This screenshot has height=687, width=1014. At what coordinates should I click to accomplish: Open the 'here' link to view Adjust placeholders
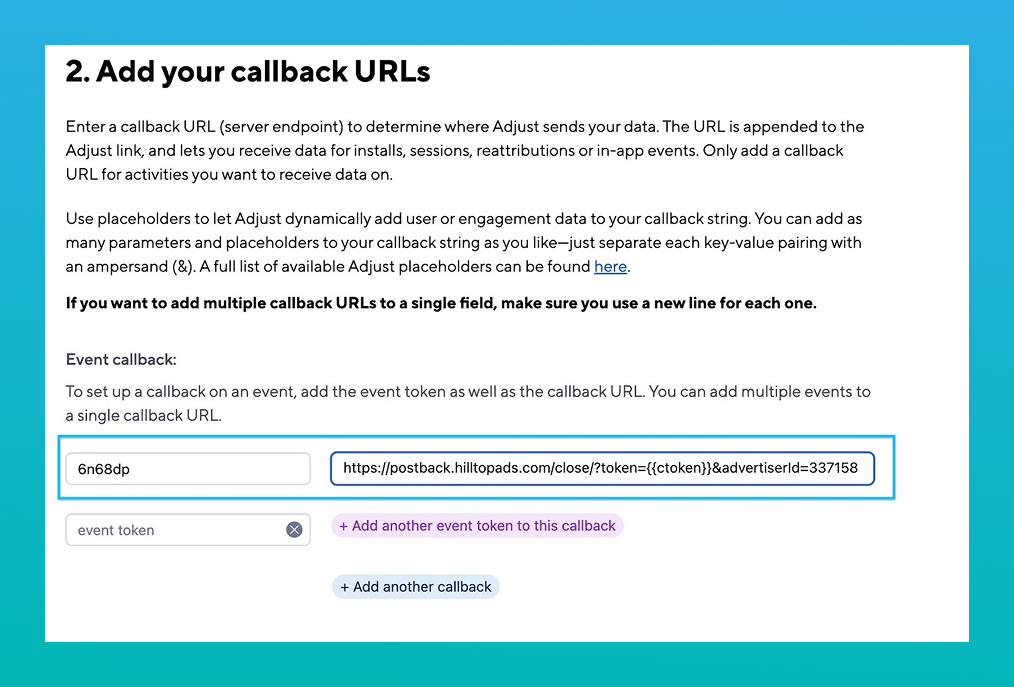610,266
